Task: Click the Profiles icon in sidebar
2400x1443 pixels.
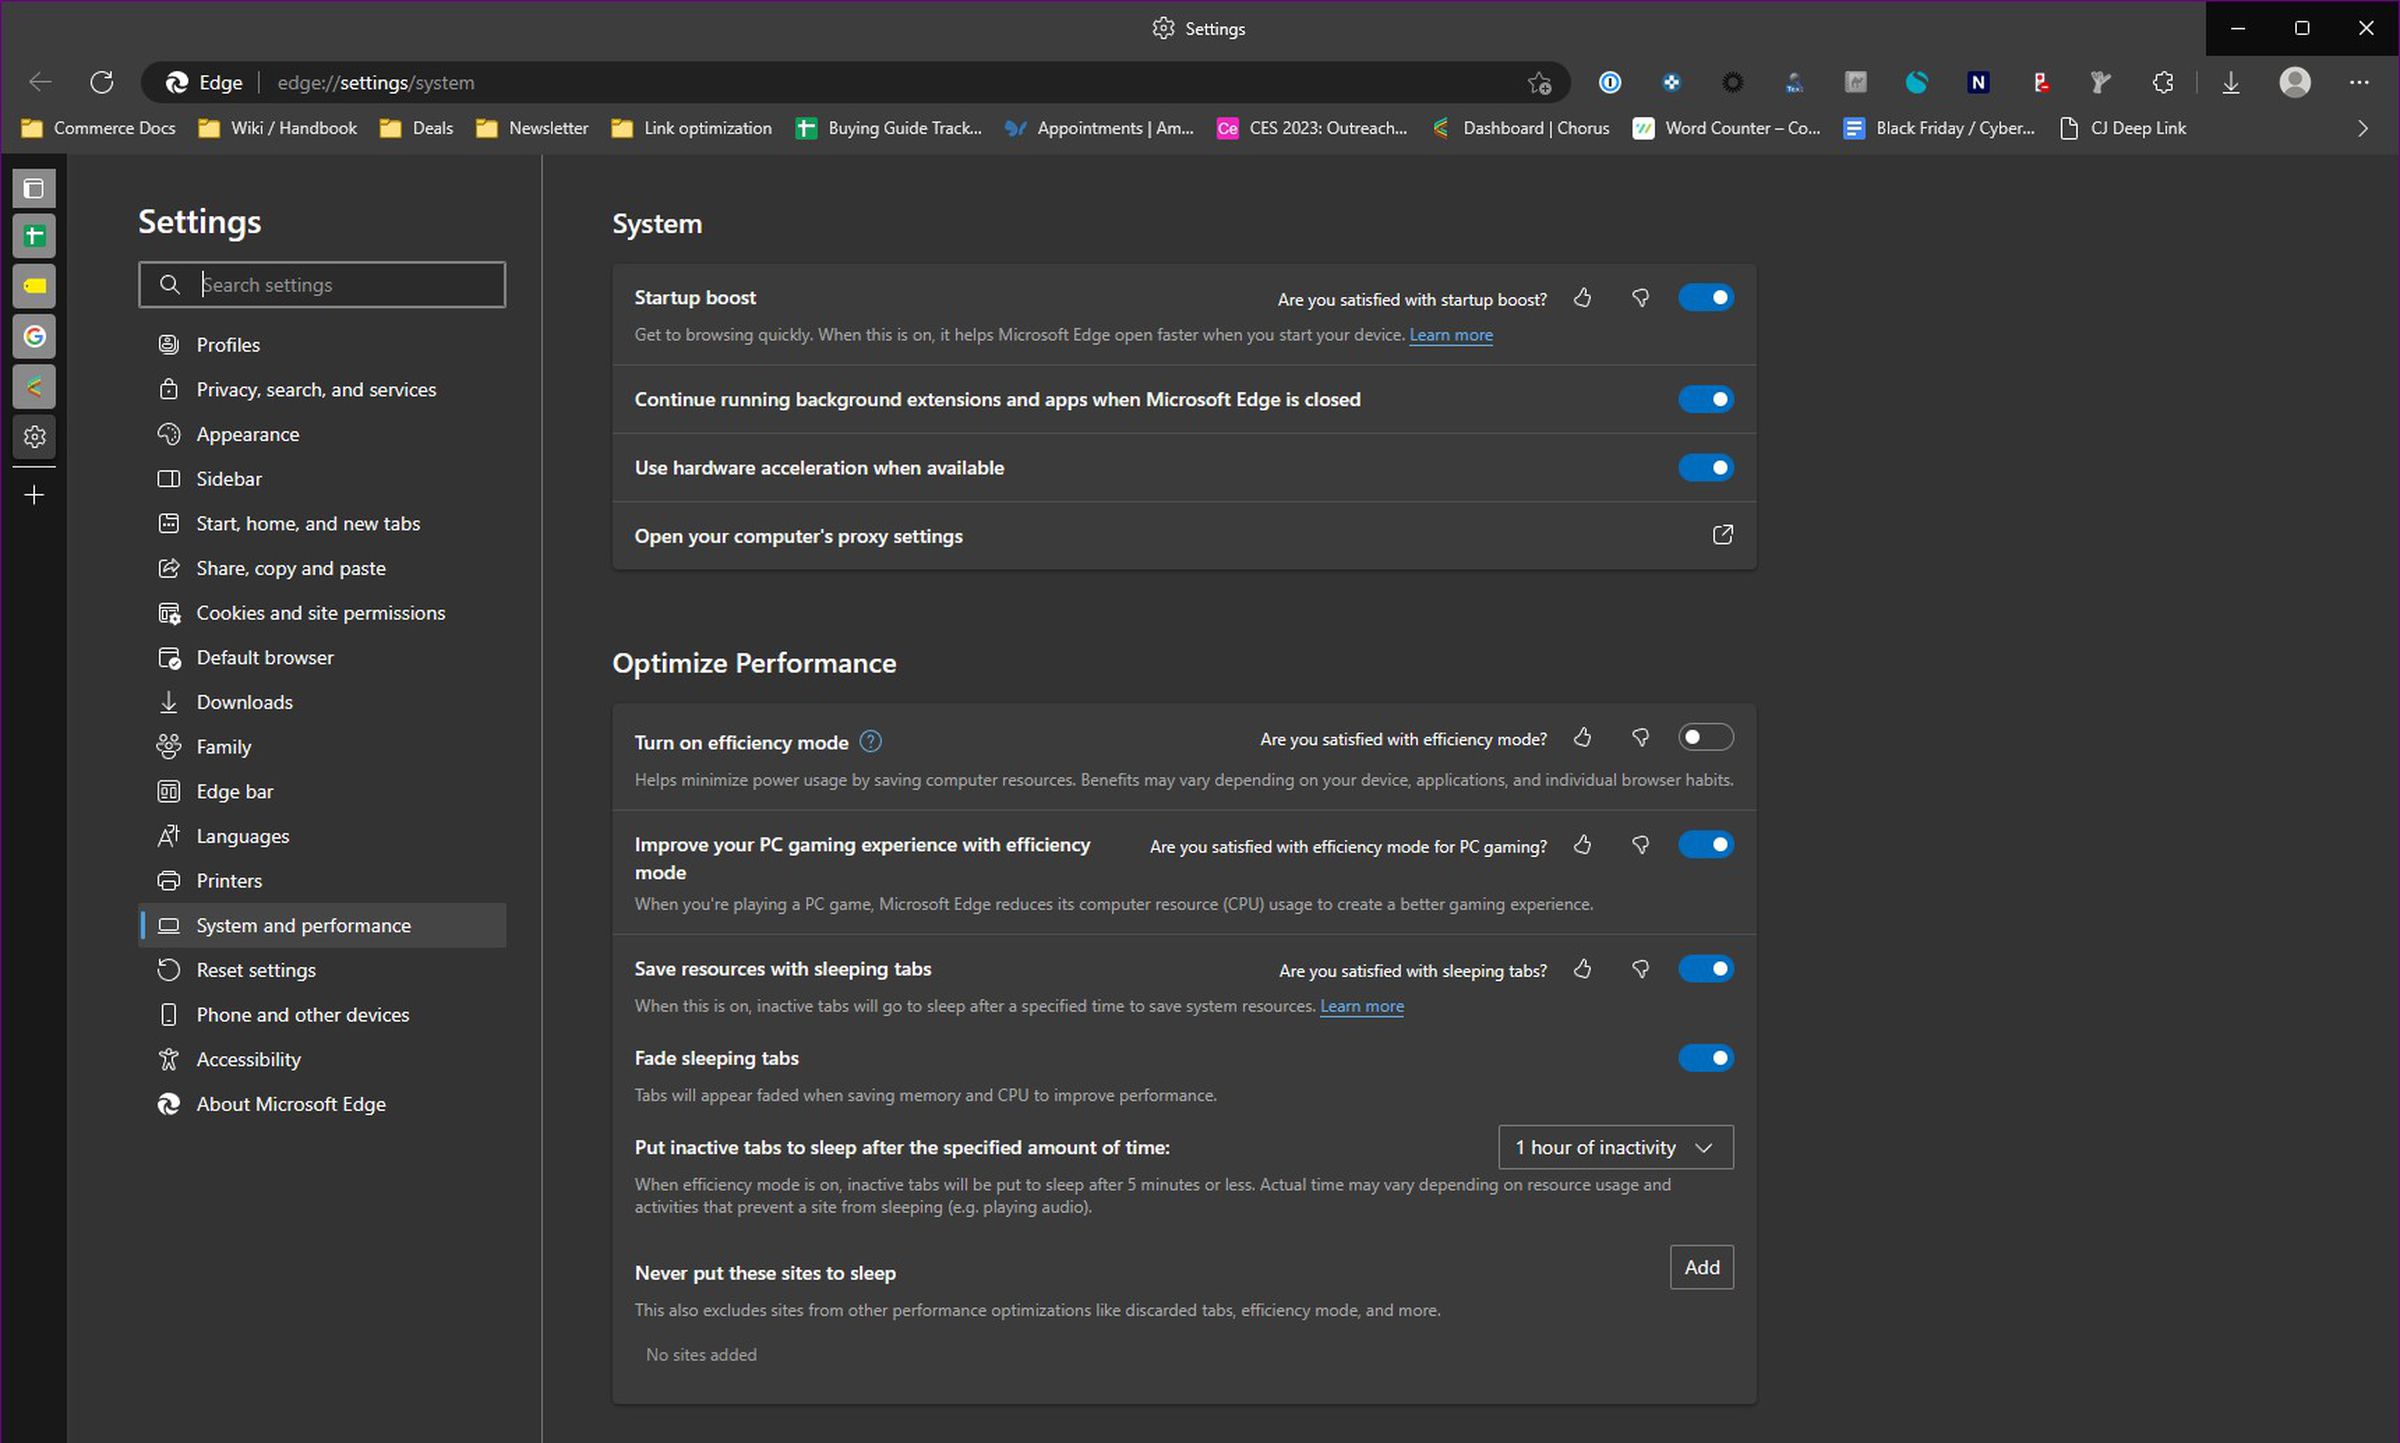Action: tap(166, 343)
